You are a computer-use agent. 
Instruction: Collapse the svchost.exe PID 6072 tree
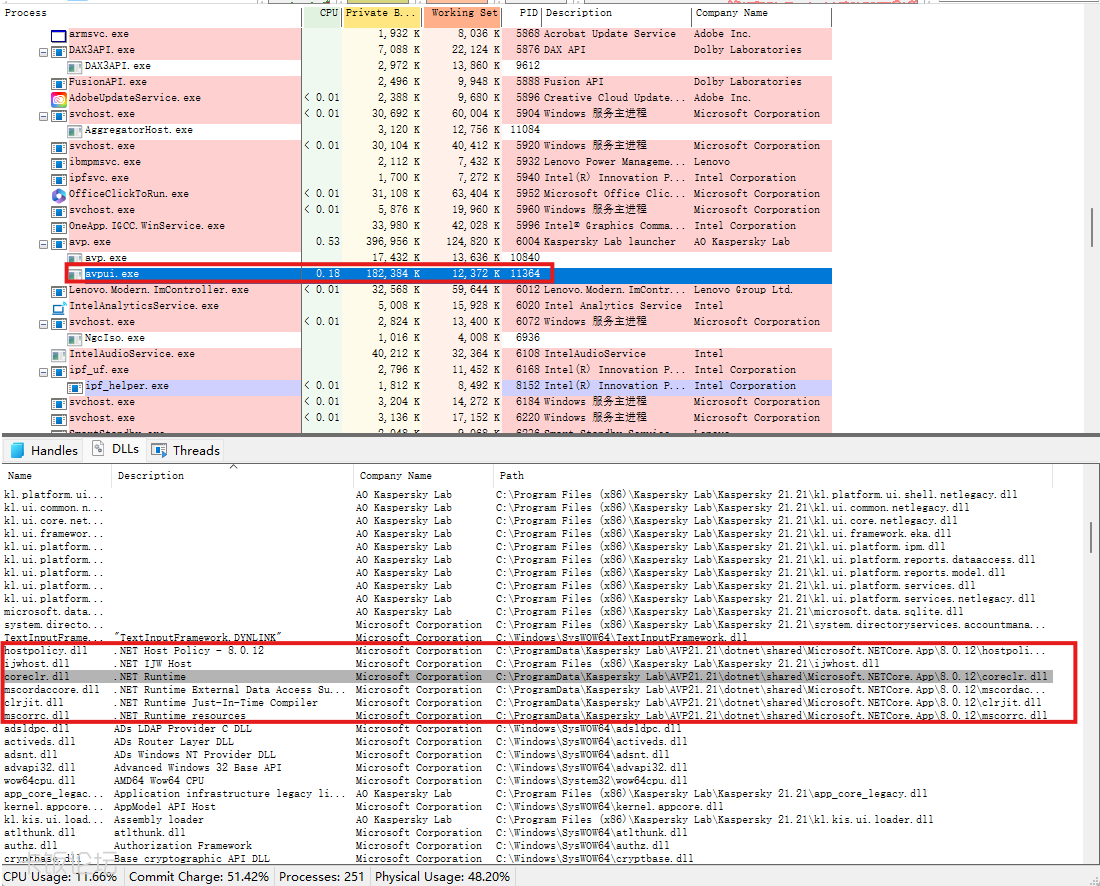pos(43,323)
